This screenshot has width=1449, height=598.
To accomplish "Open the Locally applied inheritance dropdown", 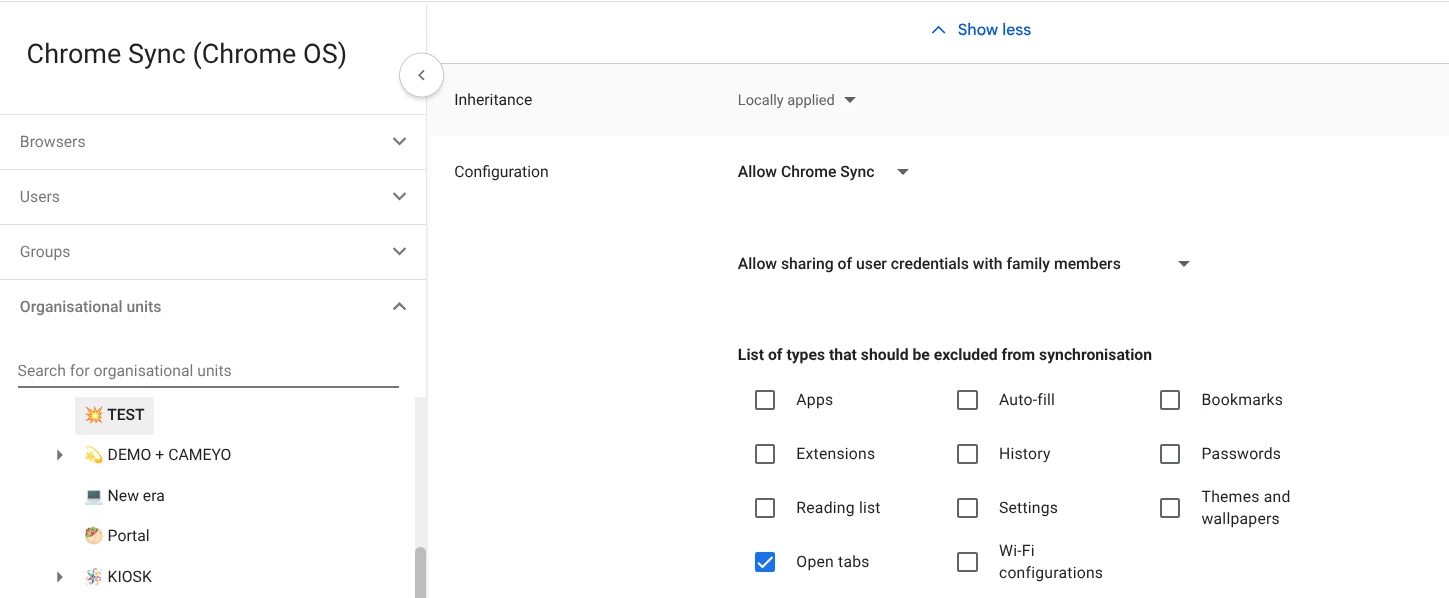I will pyautogui.click(x=797, y=100).
